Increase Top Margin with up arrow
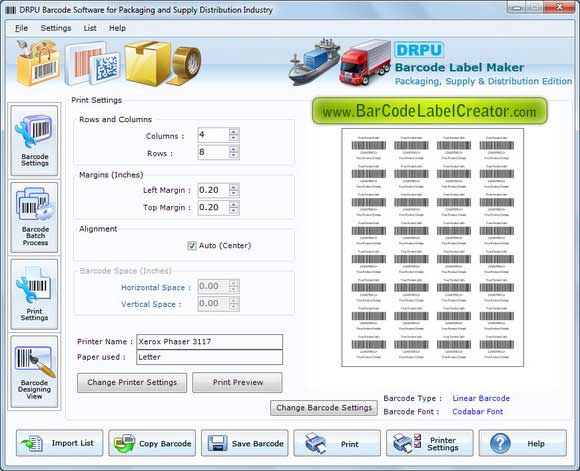Screen dimensions: 580x471 point(233,204)
